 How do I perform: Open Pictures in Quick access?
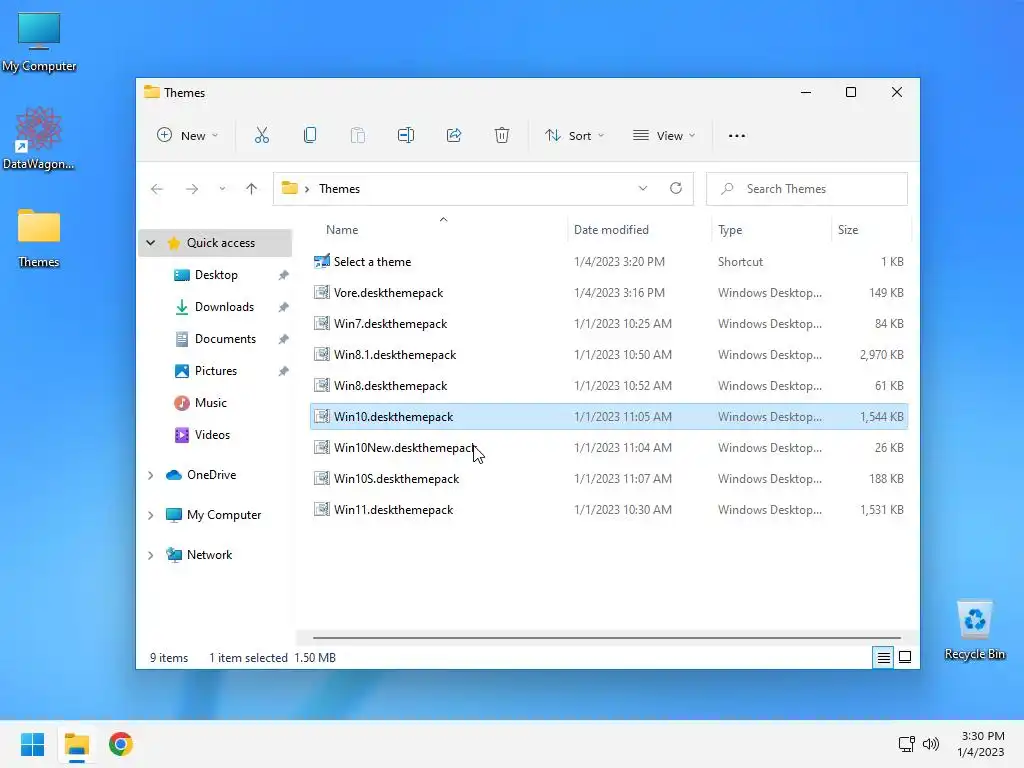pos(216,371)
